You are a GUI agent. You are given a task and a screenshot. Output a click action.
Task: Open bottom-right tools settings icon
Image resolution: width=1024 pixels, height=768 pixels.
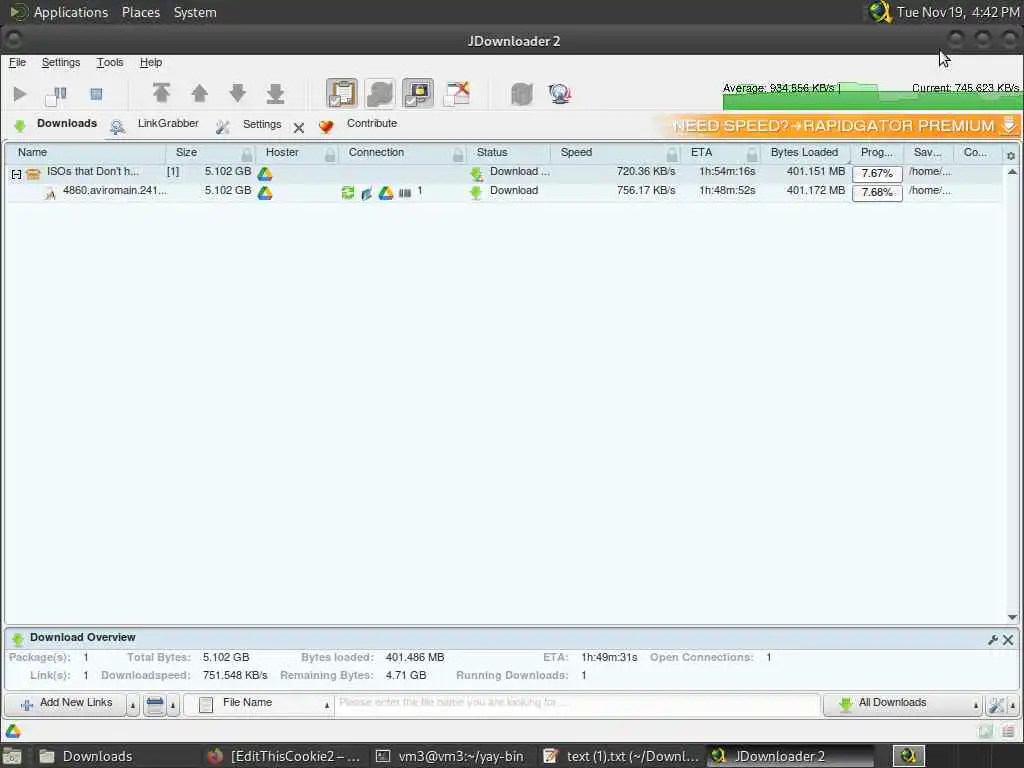pyautogui.click(x=997, y=705)
